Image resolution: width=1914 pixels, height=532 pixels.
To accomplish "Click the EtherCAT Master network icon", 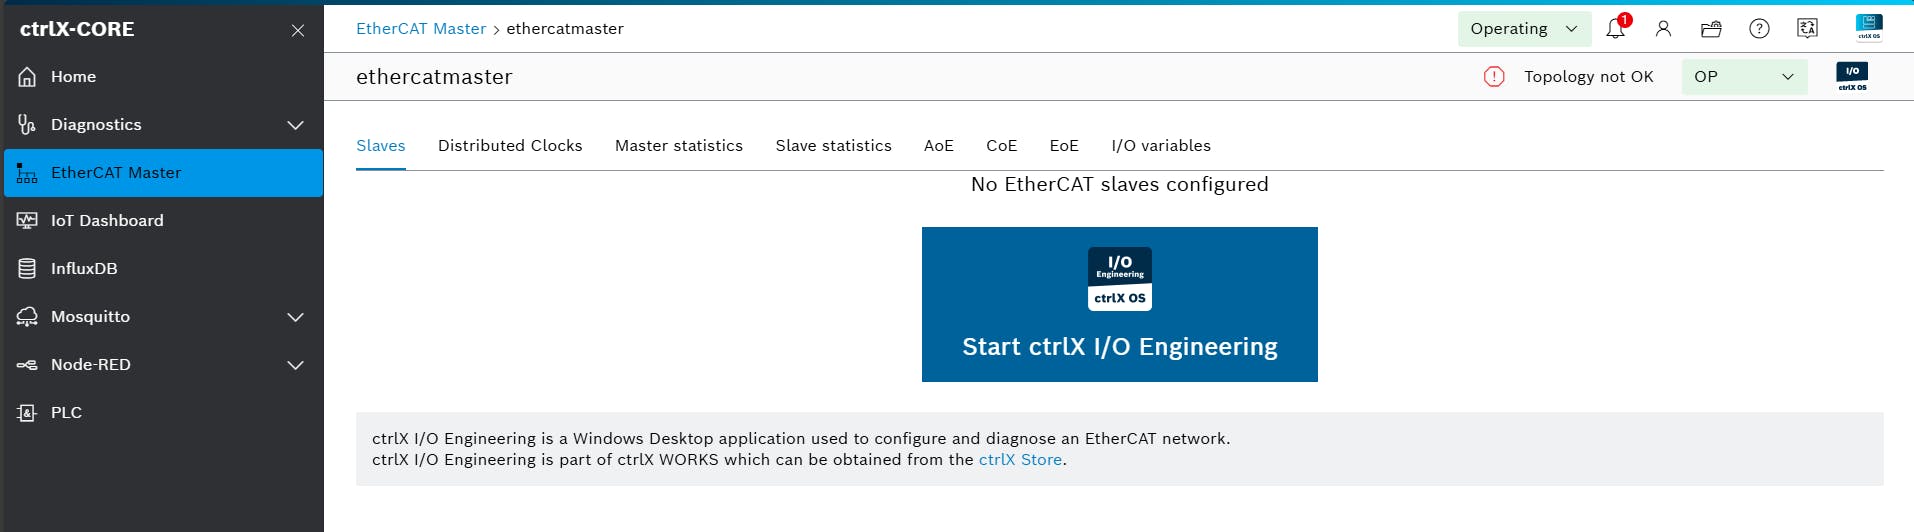I will point(27,173).
